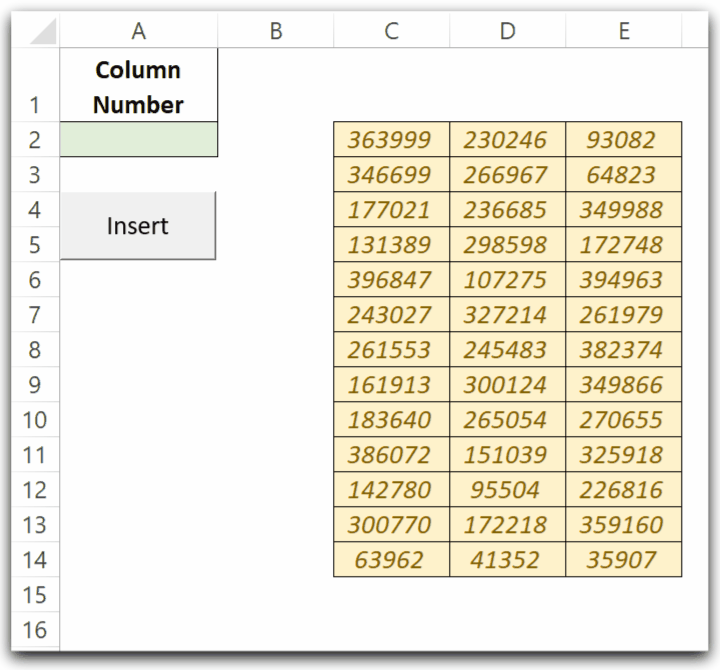Viewport: 720px width, 670px height.
Task: Click cell containing 161913
Action: click(392, 384)
